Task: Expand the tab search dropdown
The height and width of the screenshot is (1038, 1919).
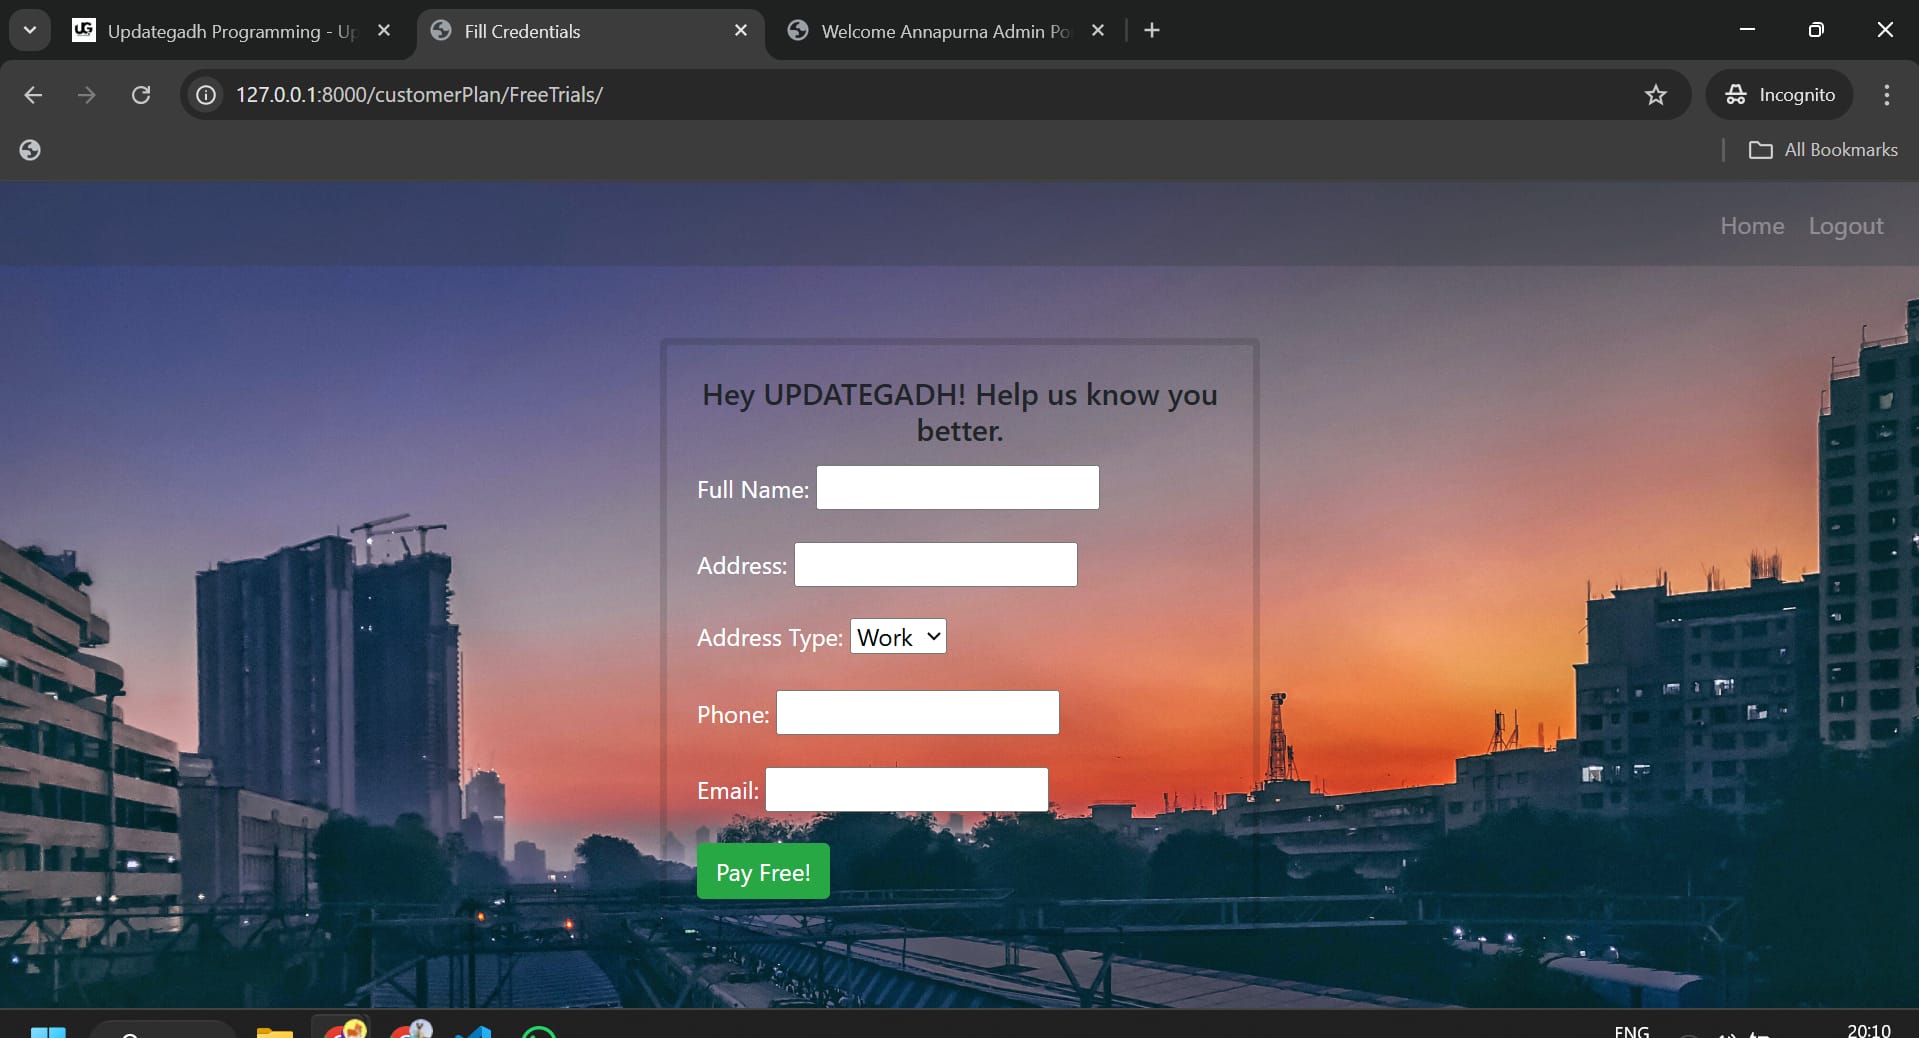Action: (30, 31)
